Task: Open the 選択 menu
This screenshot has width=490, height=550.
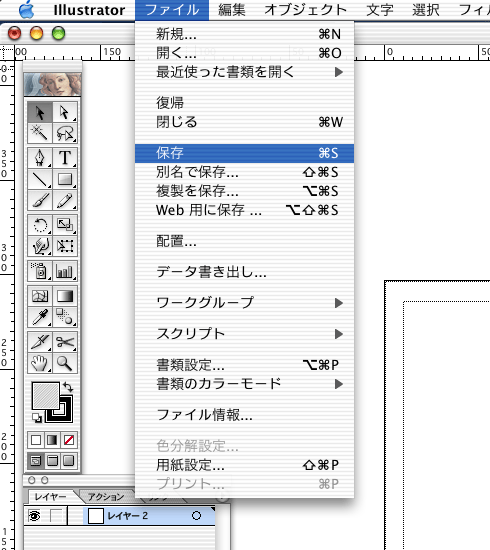Action: click(x=426, y=10)
